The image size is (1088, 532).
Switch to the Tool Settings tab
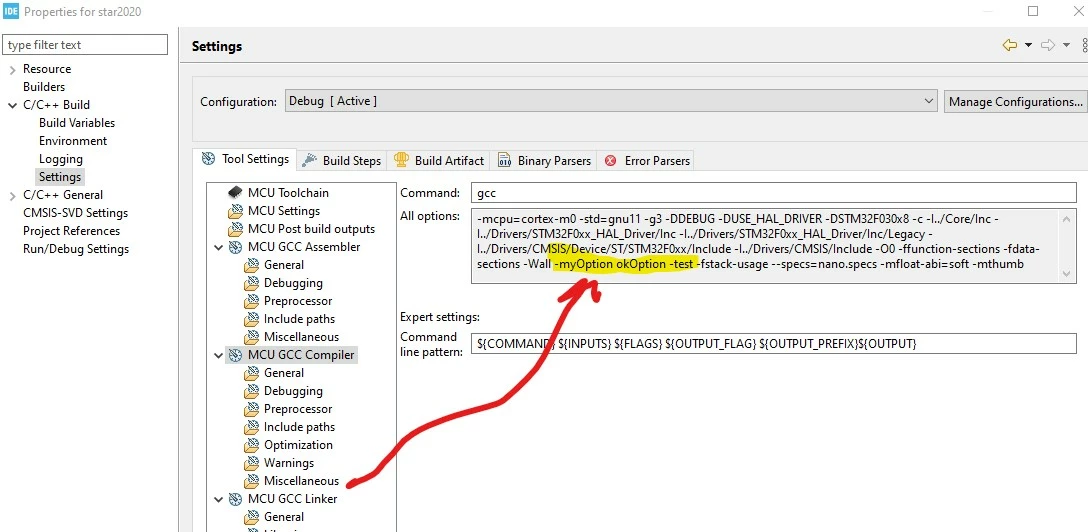(246, 159)
